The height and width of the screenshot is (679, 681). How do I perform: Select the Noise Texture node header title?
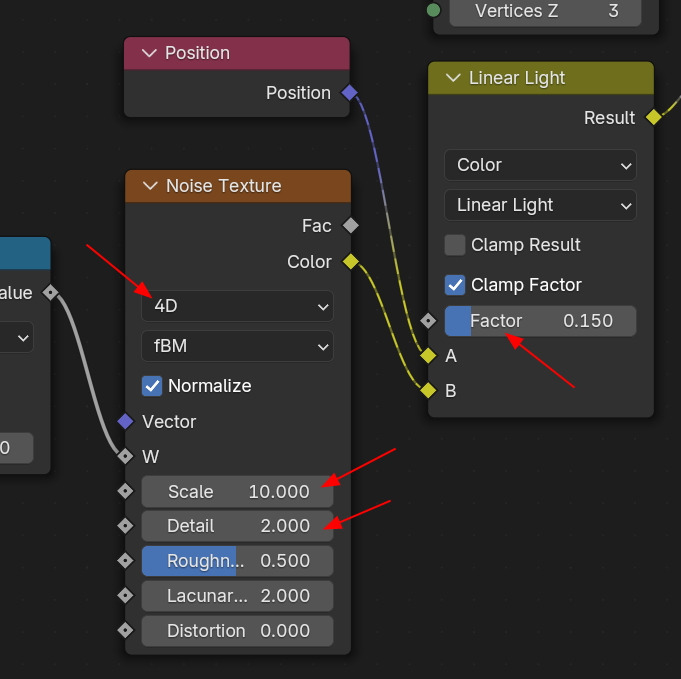click(x=224, y=186)
